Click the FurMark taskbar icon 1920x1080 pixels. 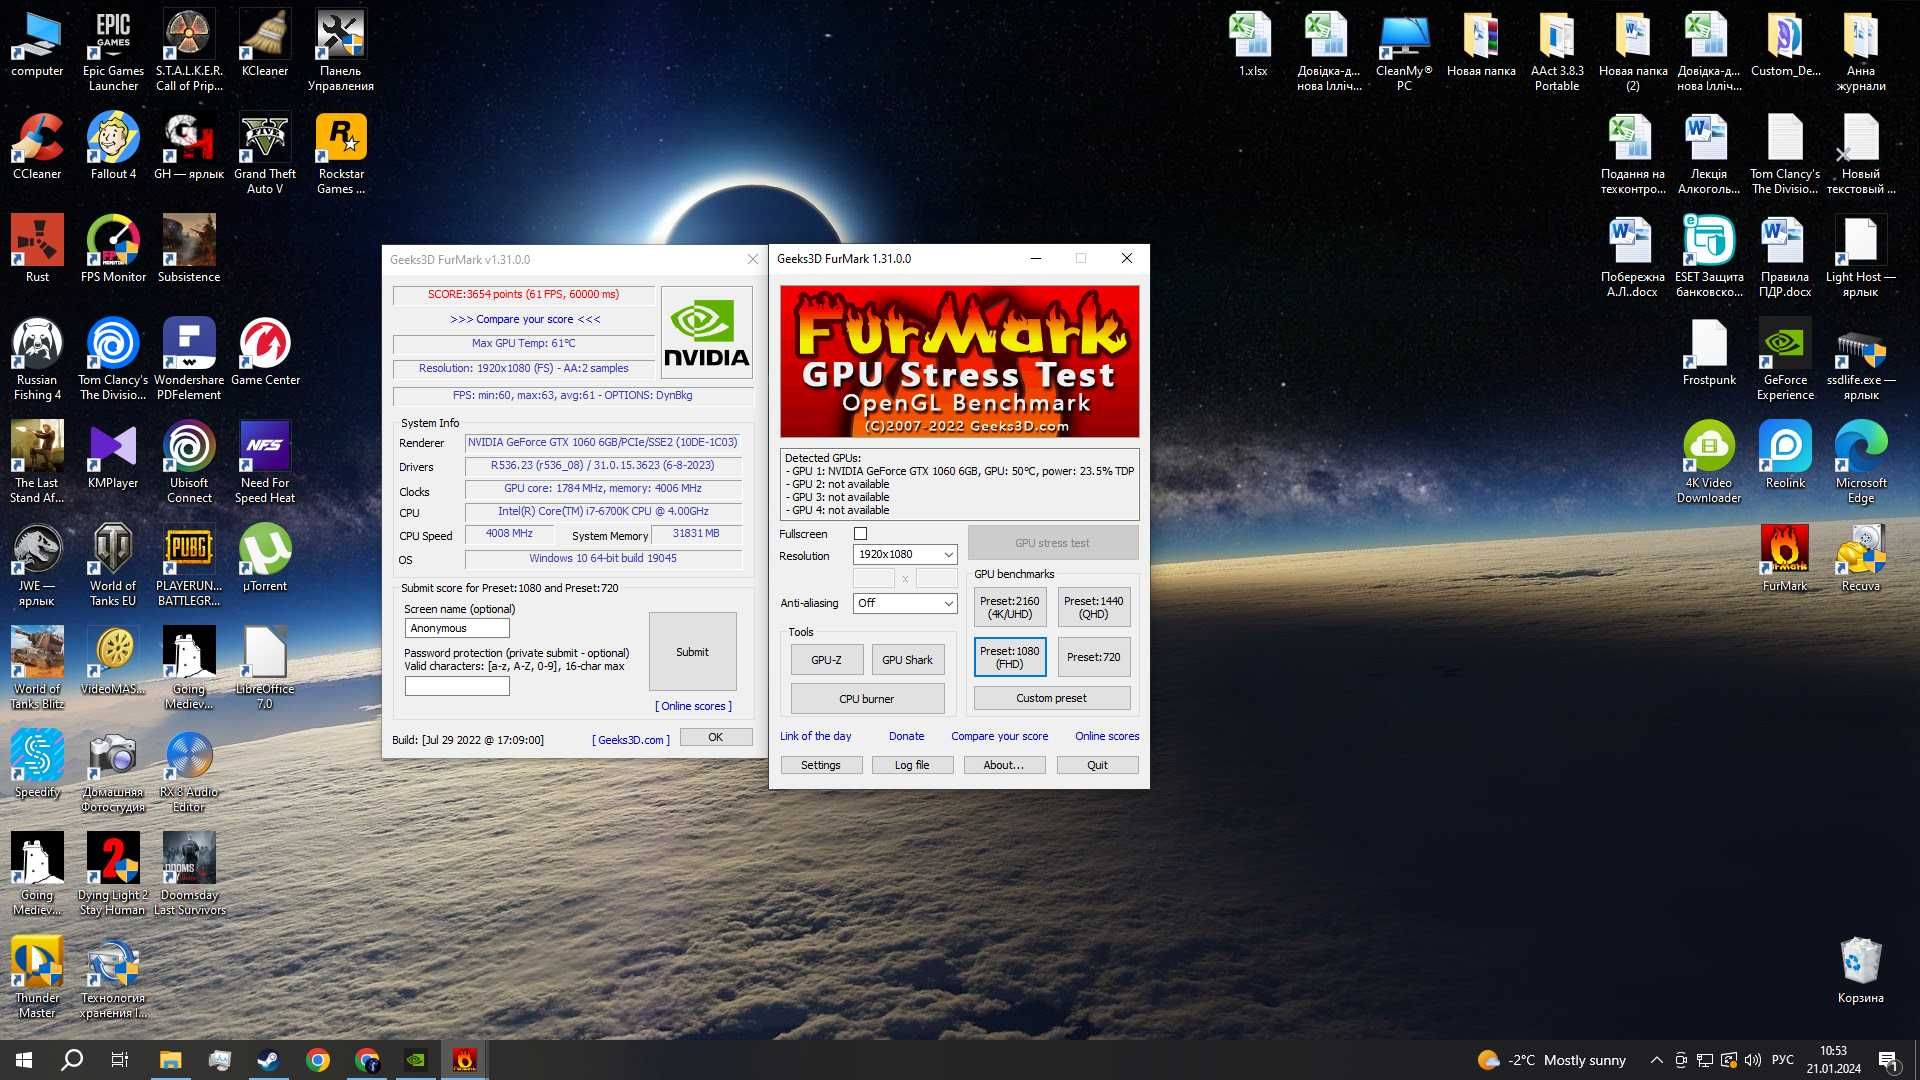[464, 1060]
